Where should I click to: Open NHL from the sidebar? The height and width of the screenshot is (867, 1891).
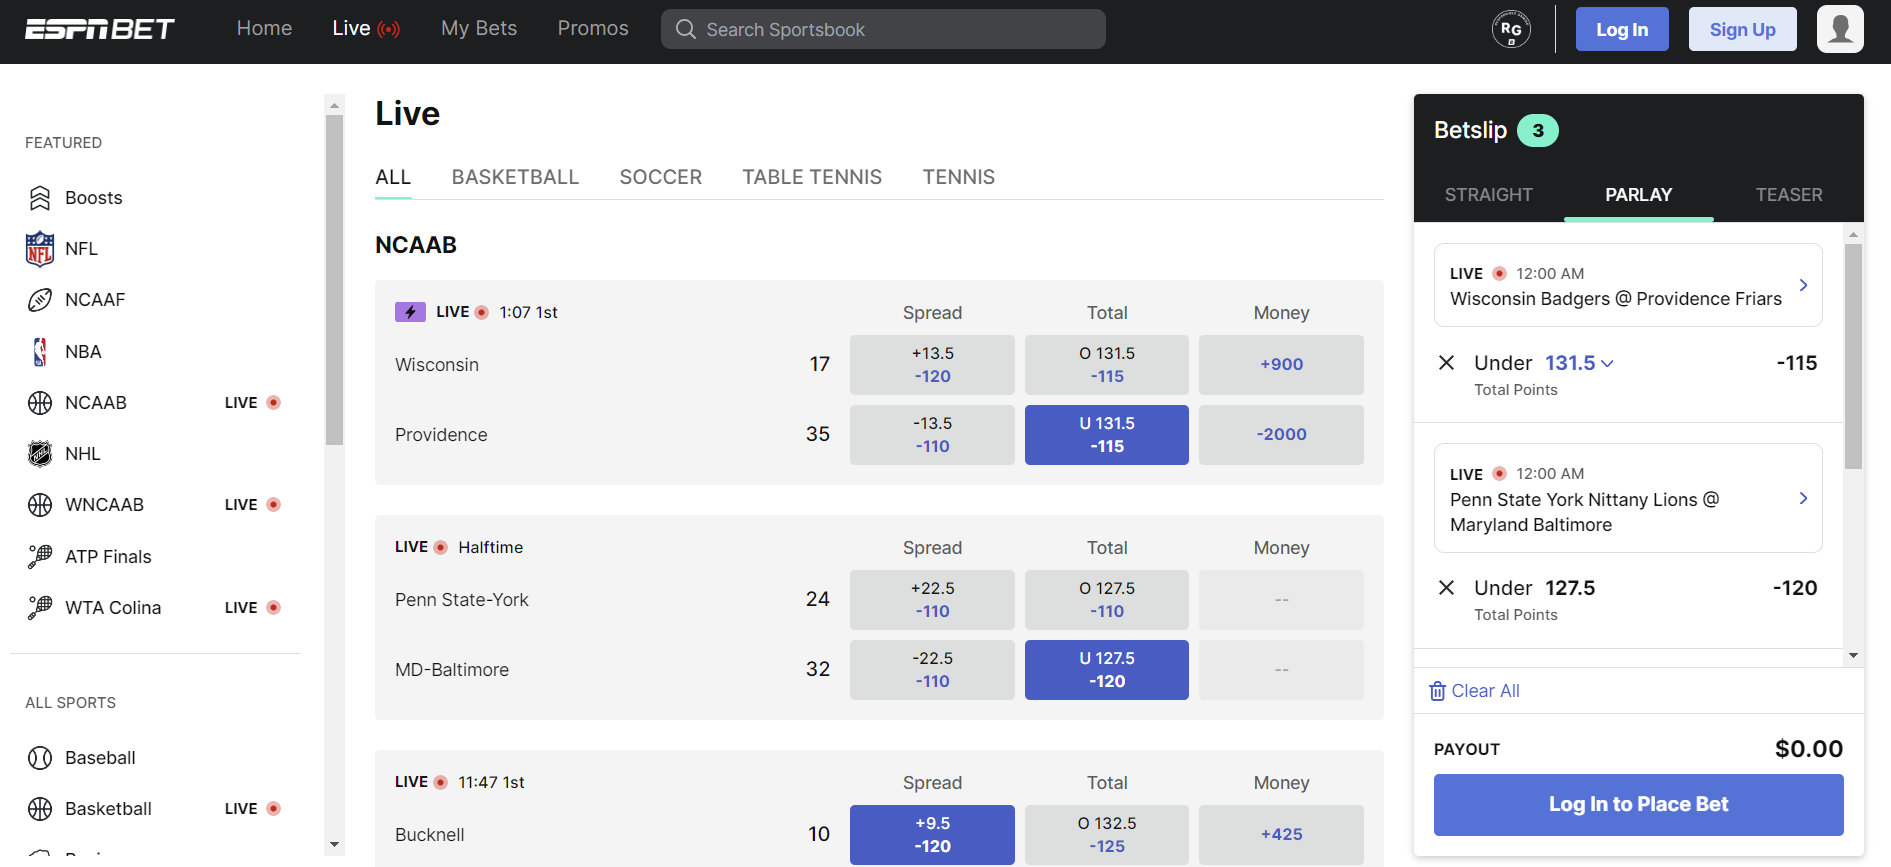click(82, 454)
